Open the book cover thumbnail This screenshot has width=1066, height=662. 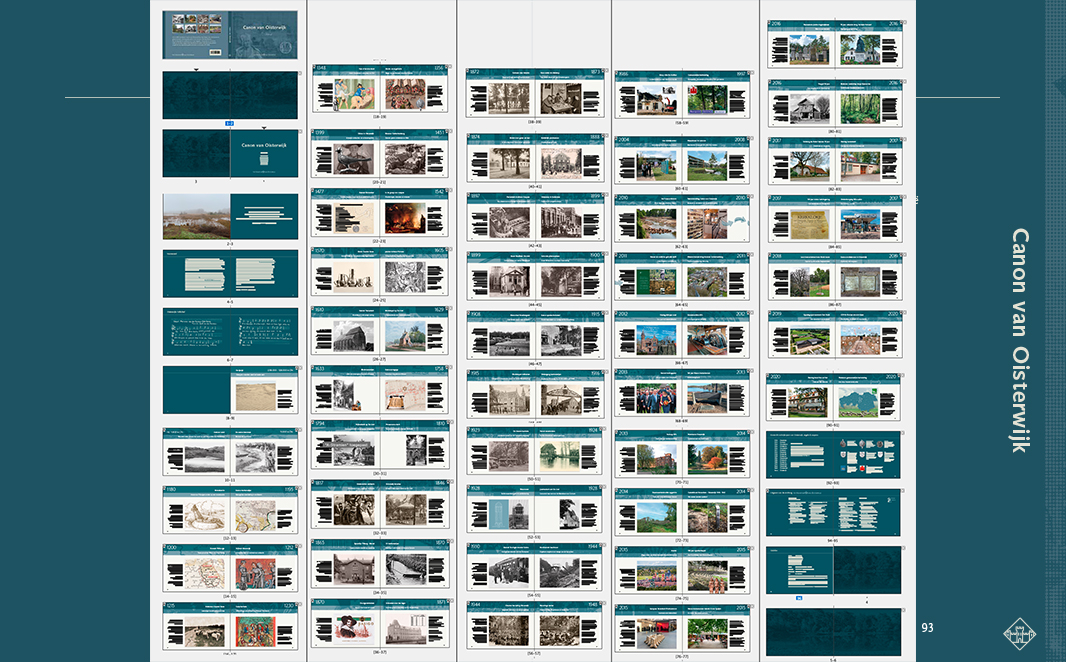pos(230,35)
